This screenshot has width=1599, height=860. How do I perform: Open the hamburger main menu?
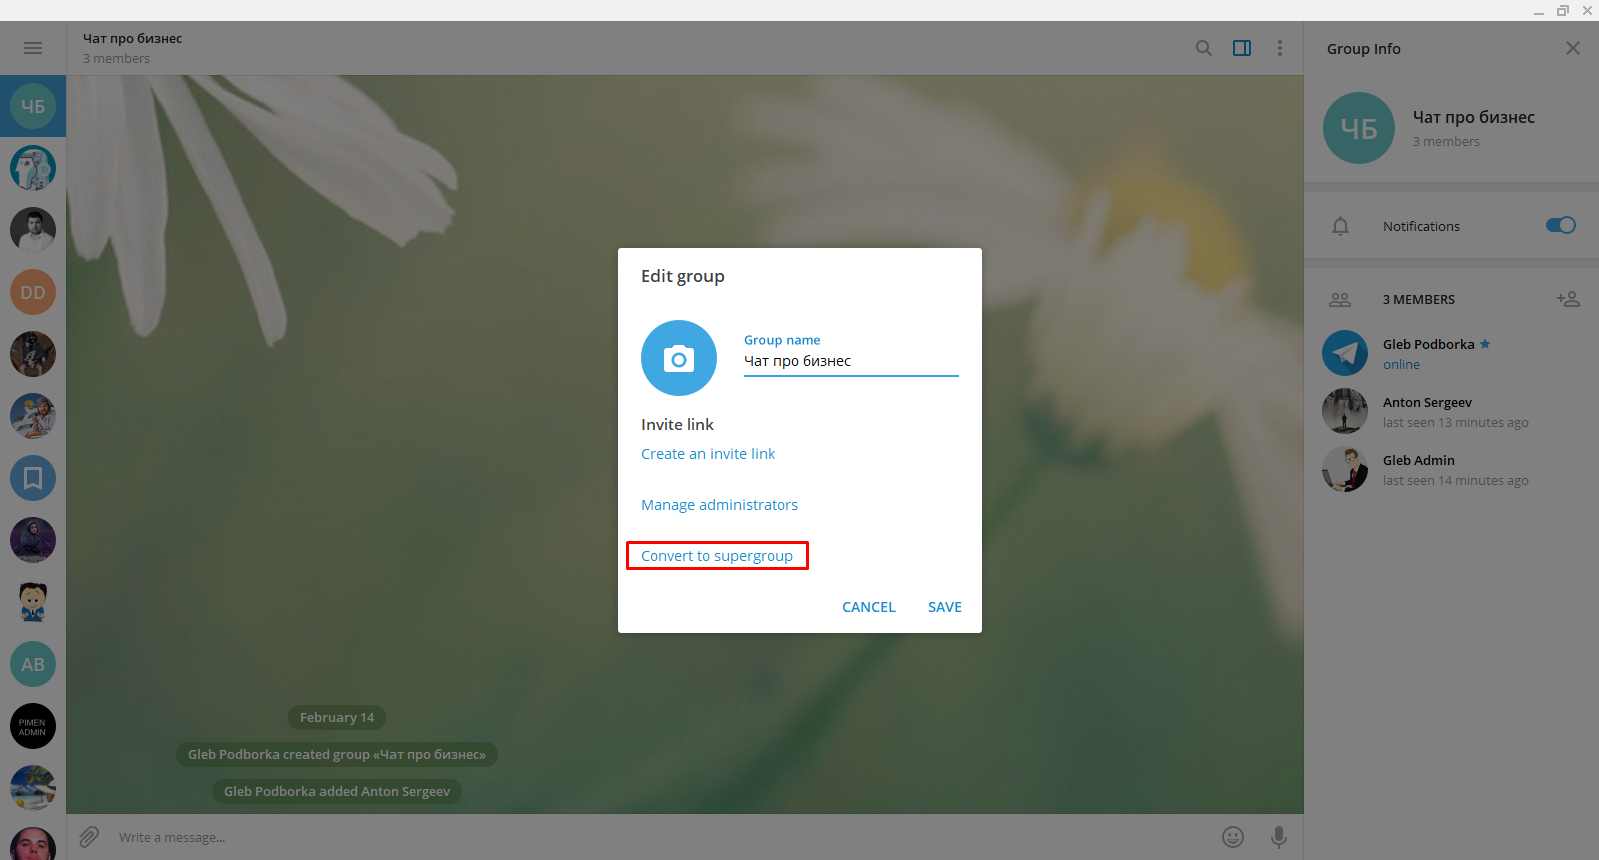(x=33, y=48)
